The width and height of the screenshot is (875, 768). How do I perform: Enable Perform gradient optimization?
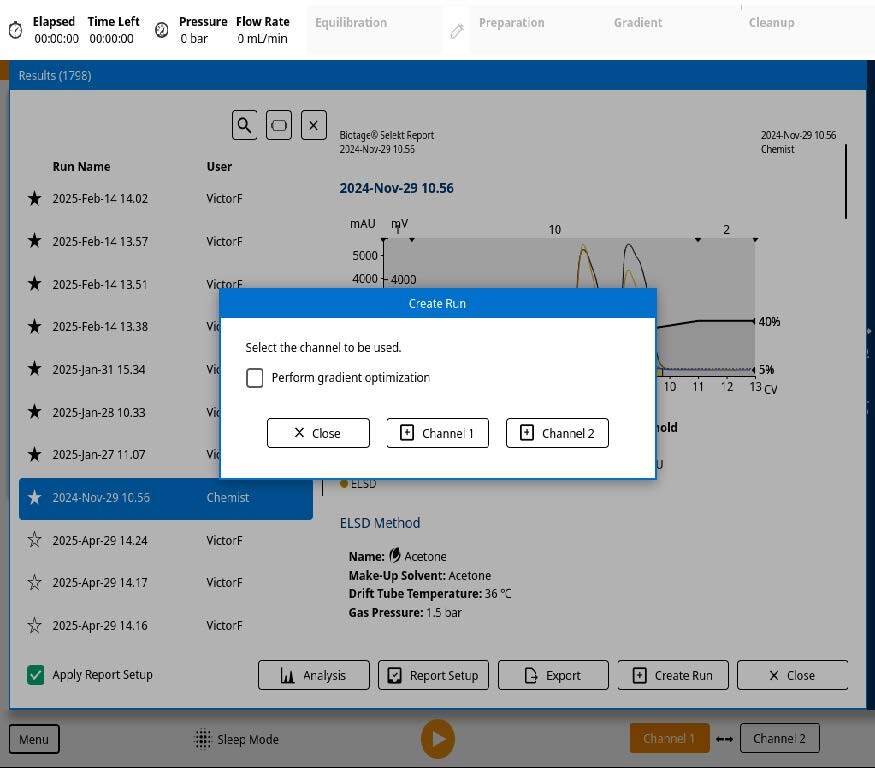(255, 378)
